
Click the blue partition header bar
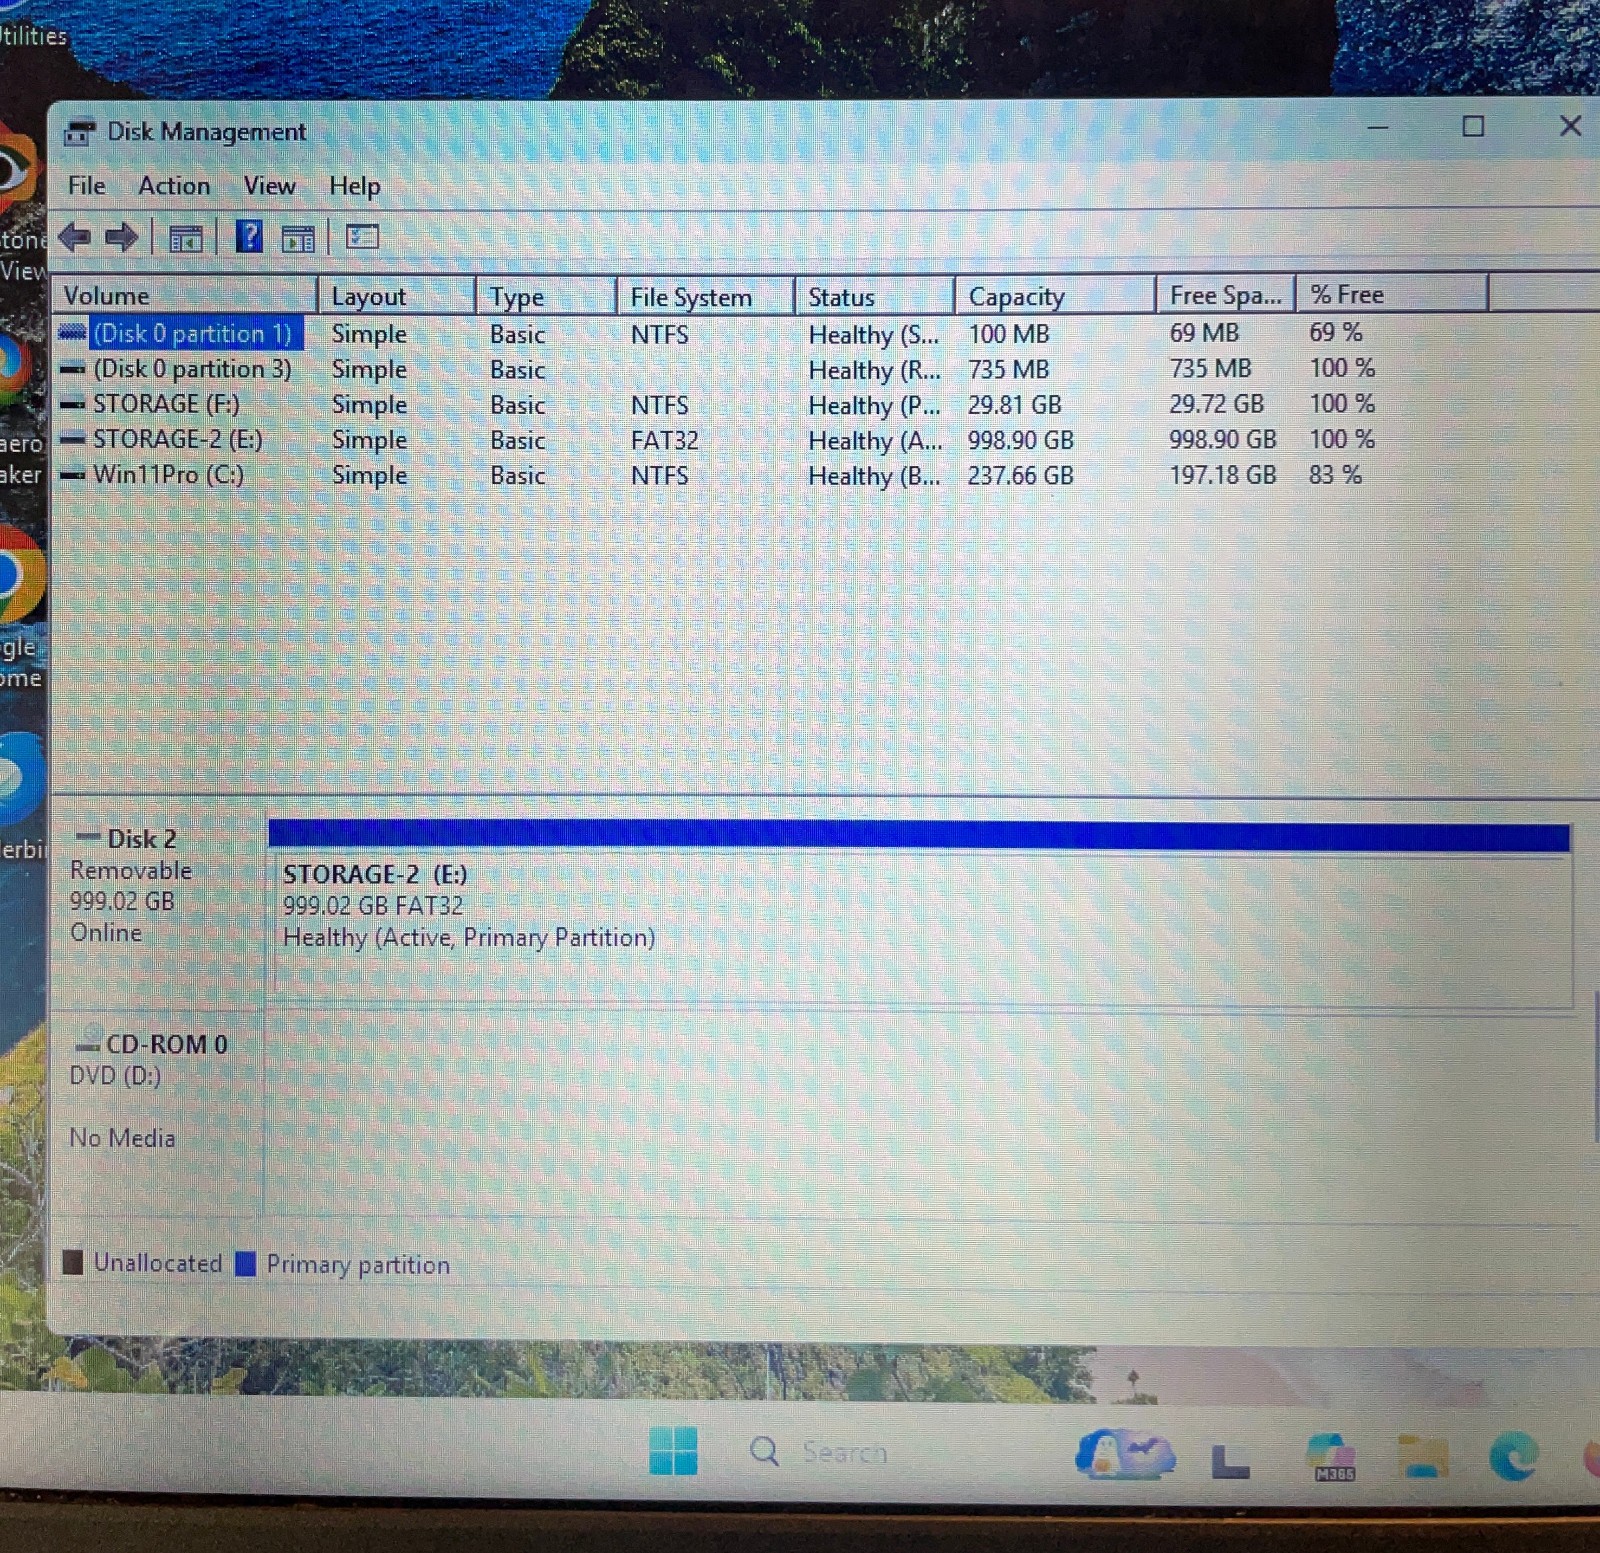click(919, 836)
